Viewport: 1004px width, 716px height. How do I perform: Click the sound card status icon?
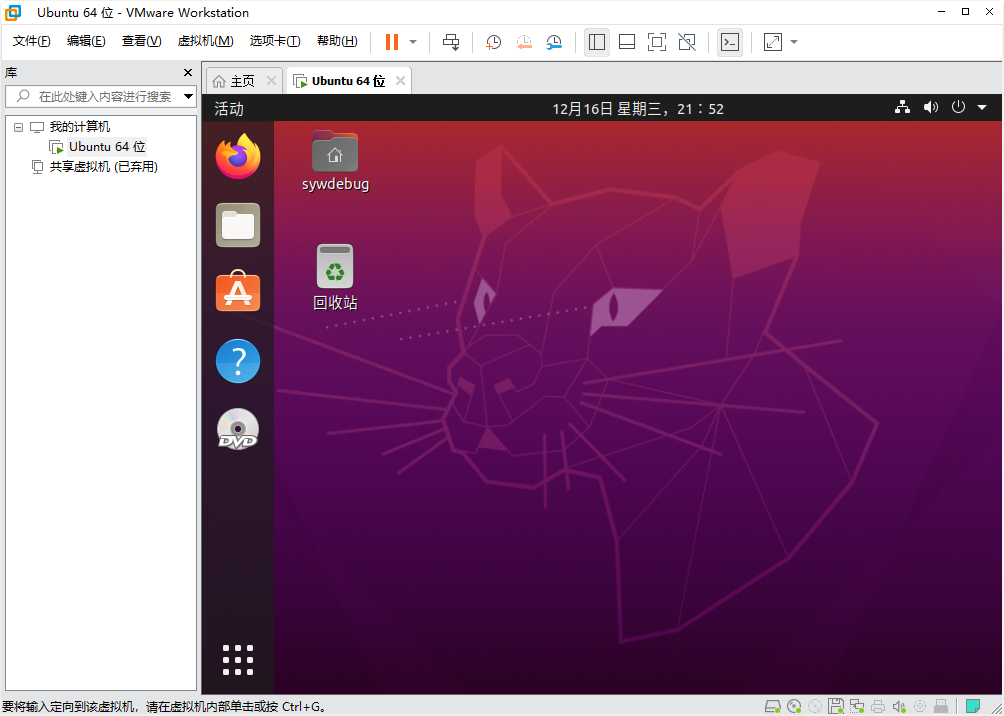(x=899, y=706)
